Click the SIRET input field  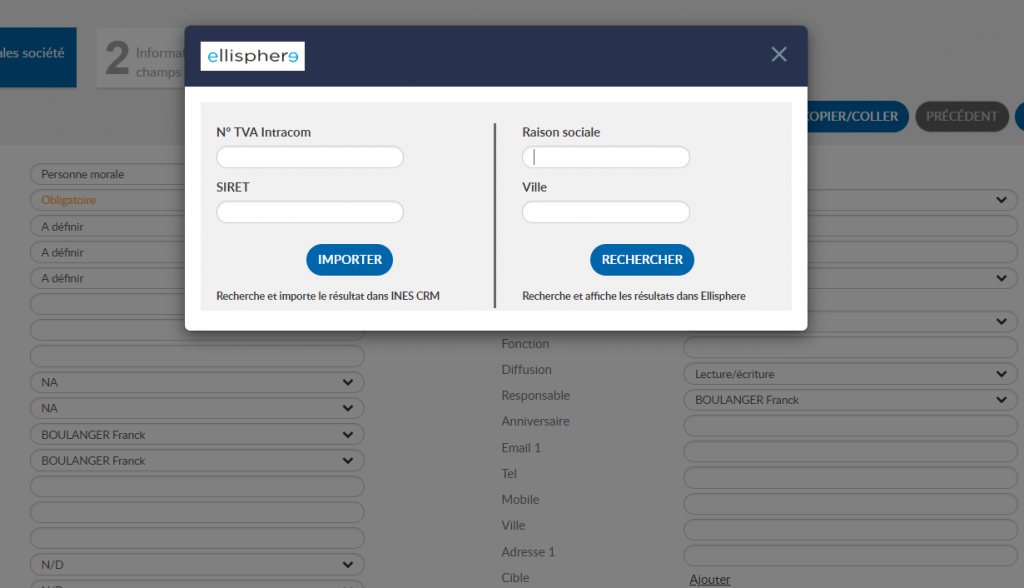[x=309, y=212]
